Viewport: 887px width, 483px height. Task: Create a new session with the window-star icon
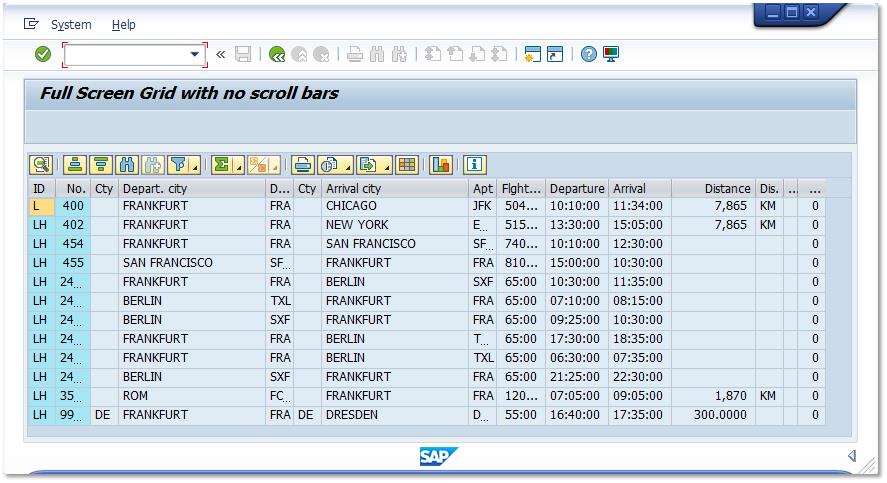tap(533, 54)
